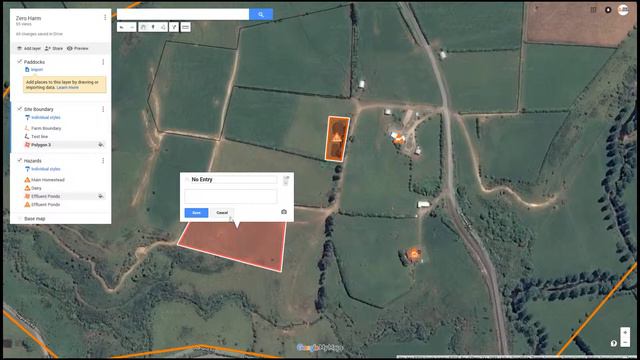Select the last Effluent Ponds item
This screenshot has width=640, height=360.
[x=46, y=204]
